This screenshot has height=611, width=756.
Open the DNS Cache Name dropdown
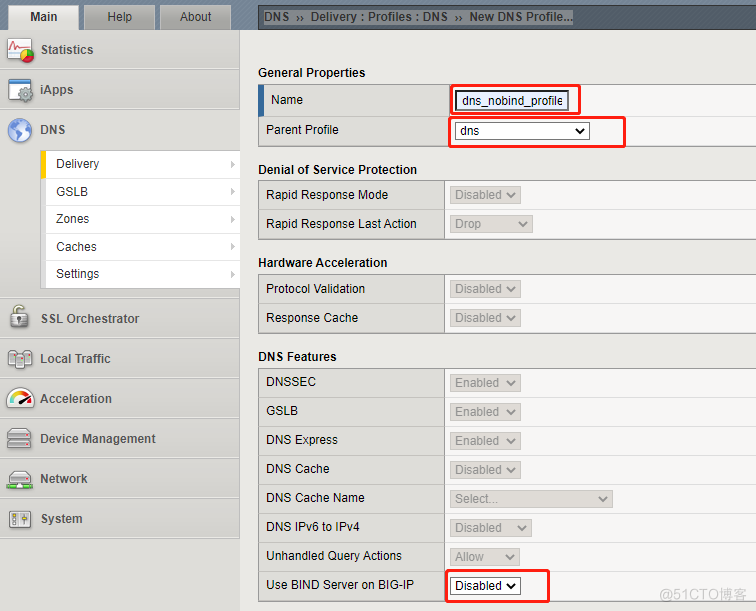(x=531, y=499)
